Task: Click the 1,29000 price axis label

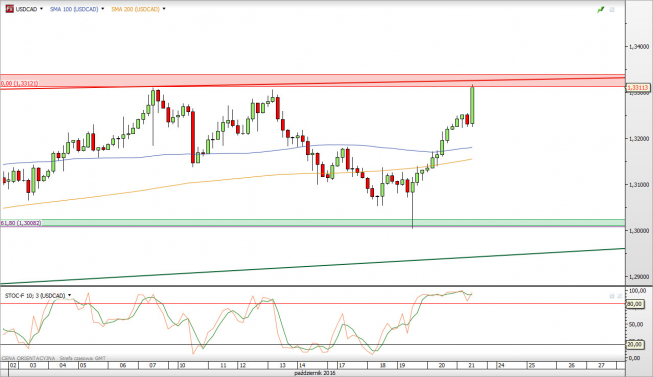Action: click(x=639, y=276)
